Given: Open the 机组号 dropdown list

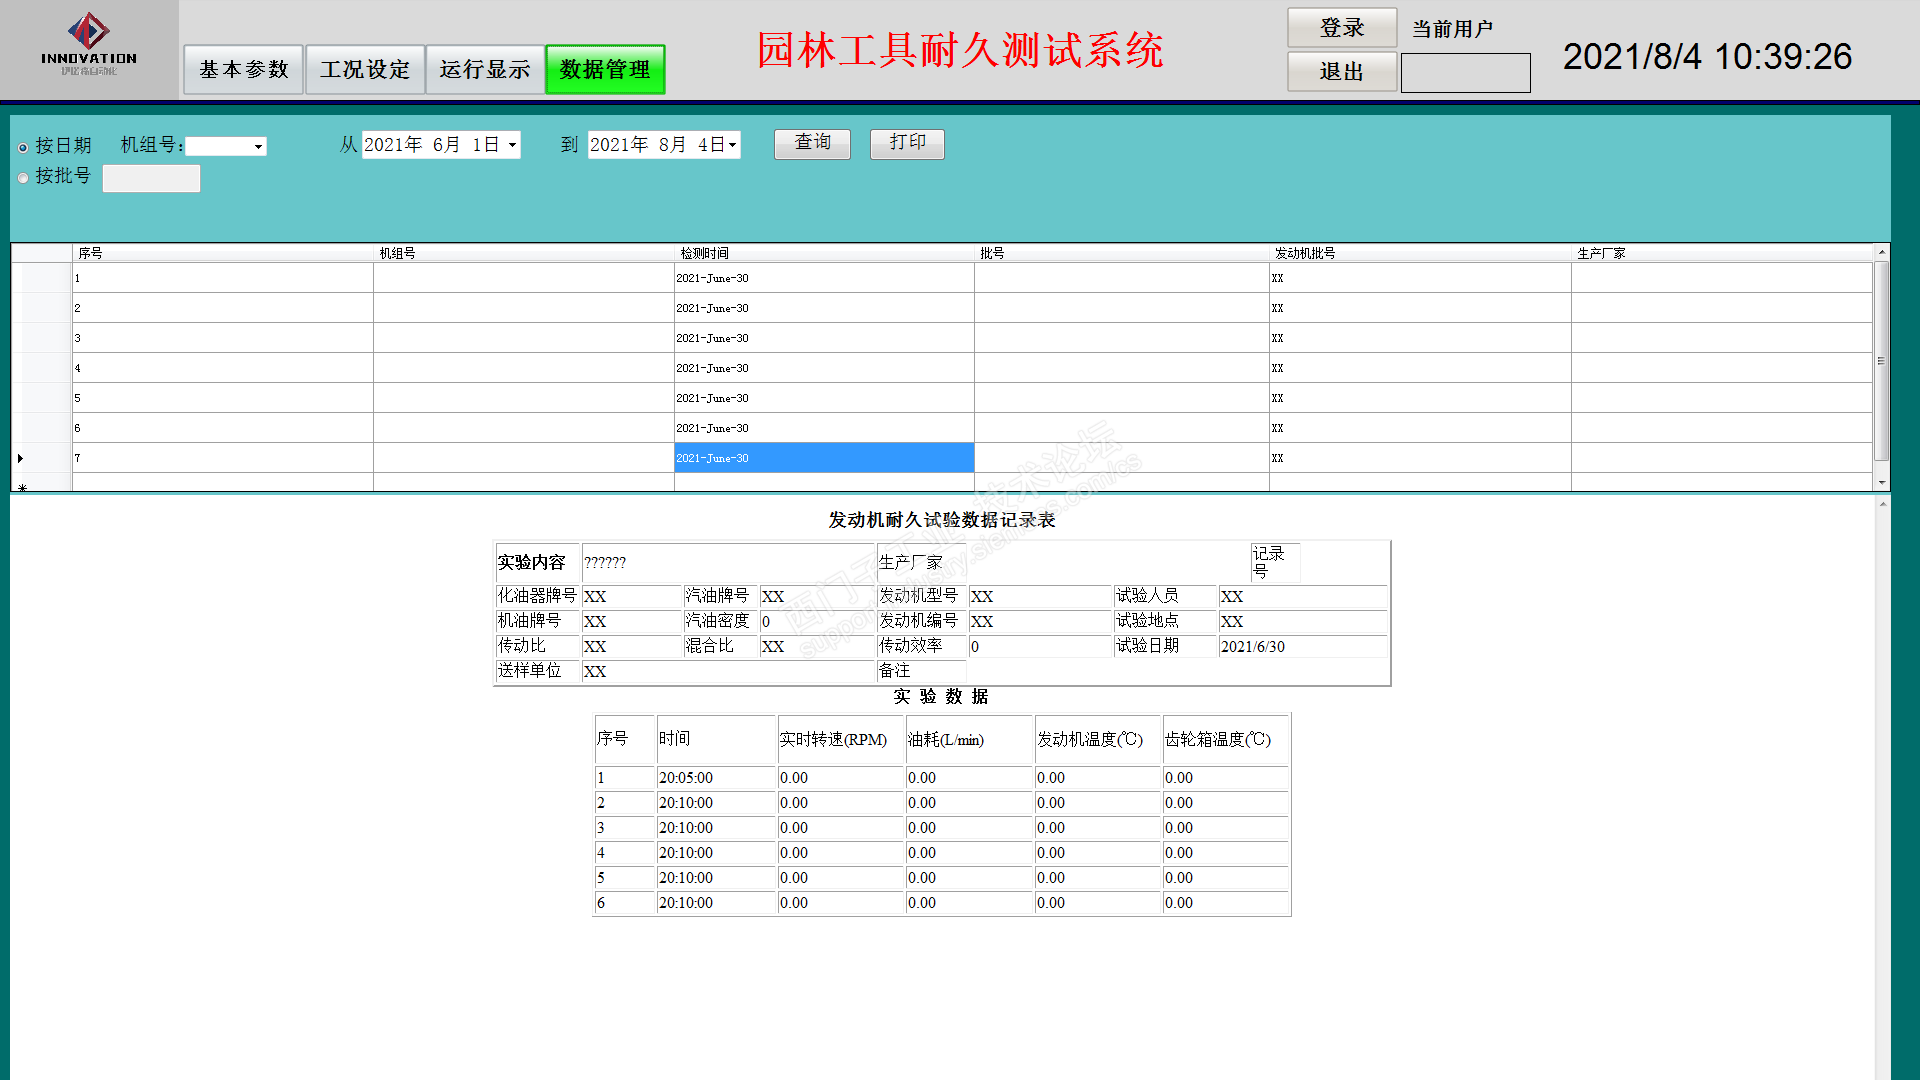Looking at the screenshot, I should click(x=258, y=147).
